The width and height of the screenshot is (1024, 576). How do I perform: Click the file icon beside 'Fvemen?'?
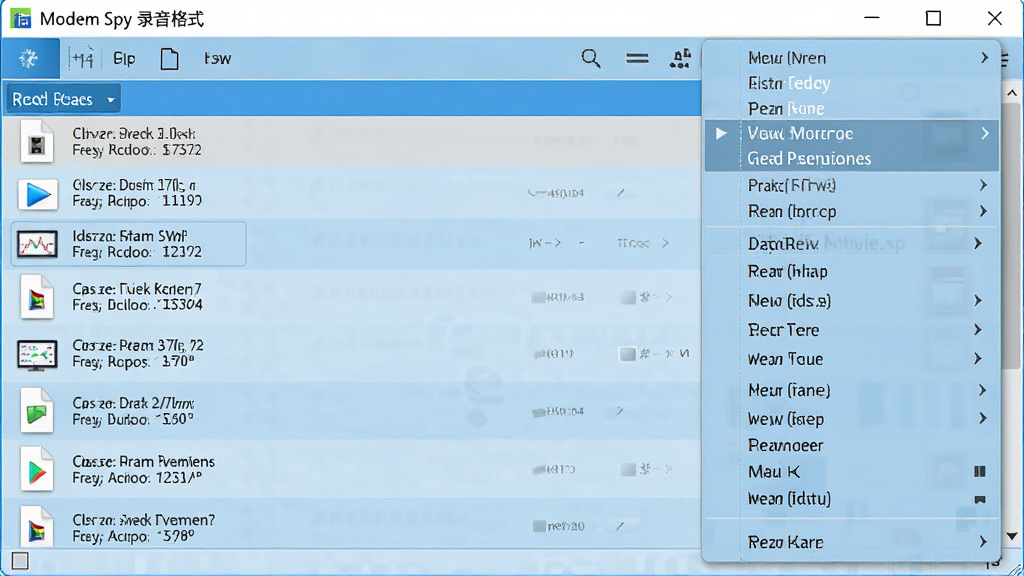coord(37,526)
